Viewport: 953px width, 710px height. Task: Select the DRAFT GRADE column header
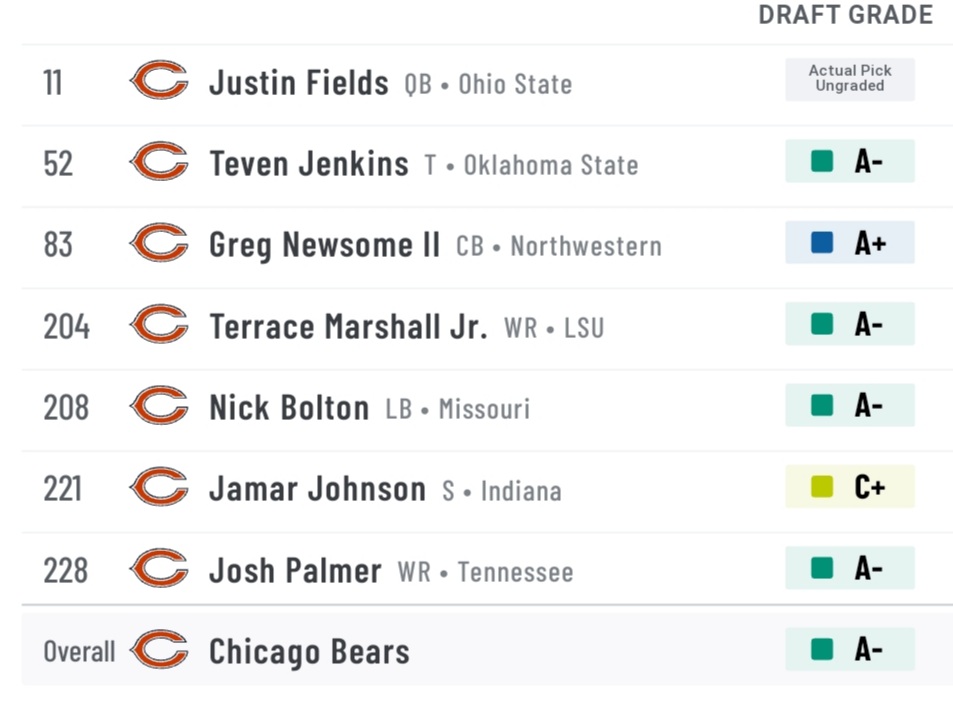tap(845, 15)
